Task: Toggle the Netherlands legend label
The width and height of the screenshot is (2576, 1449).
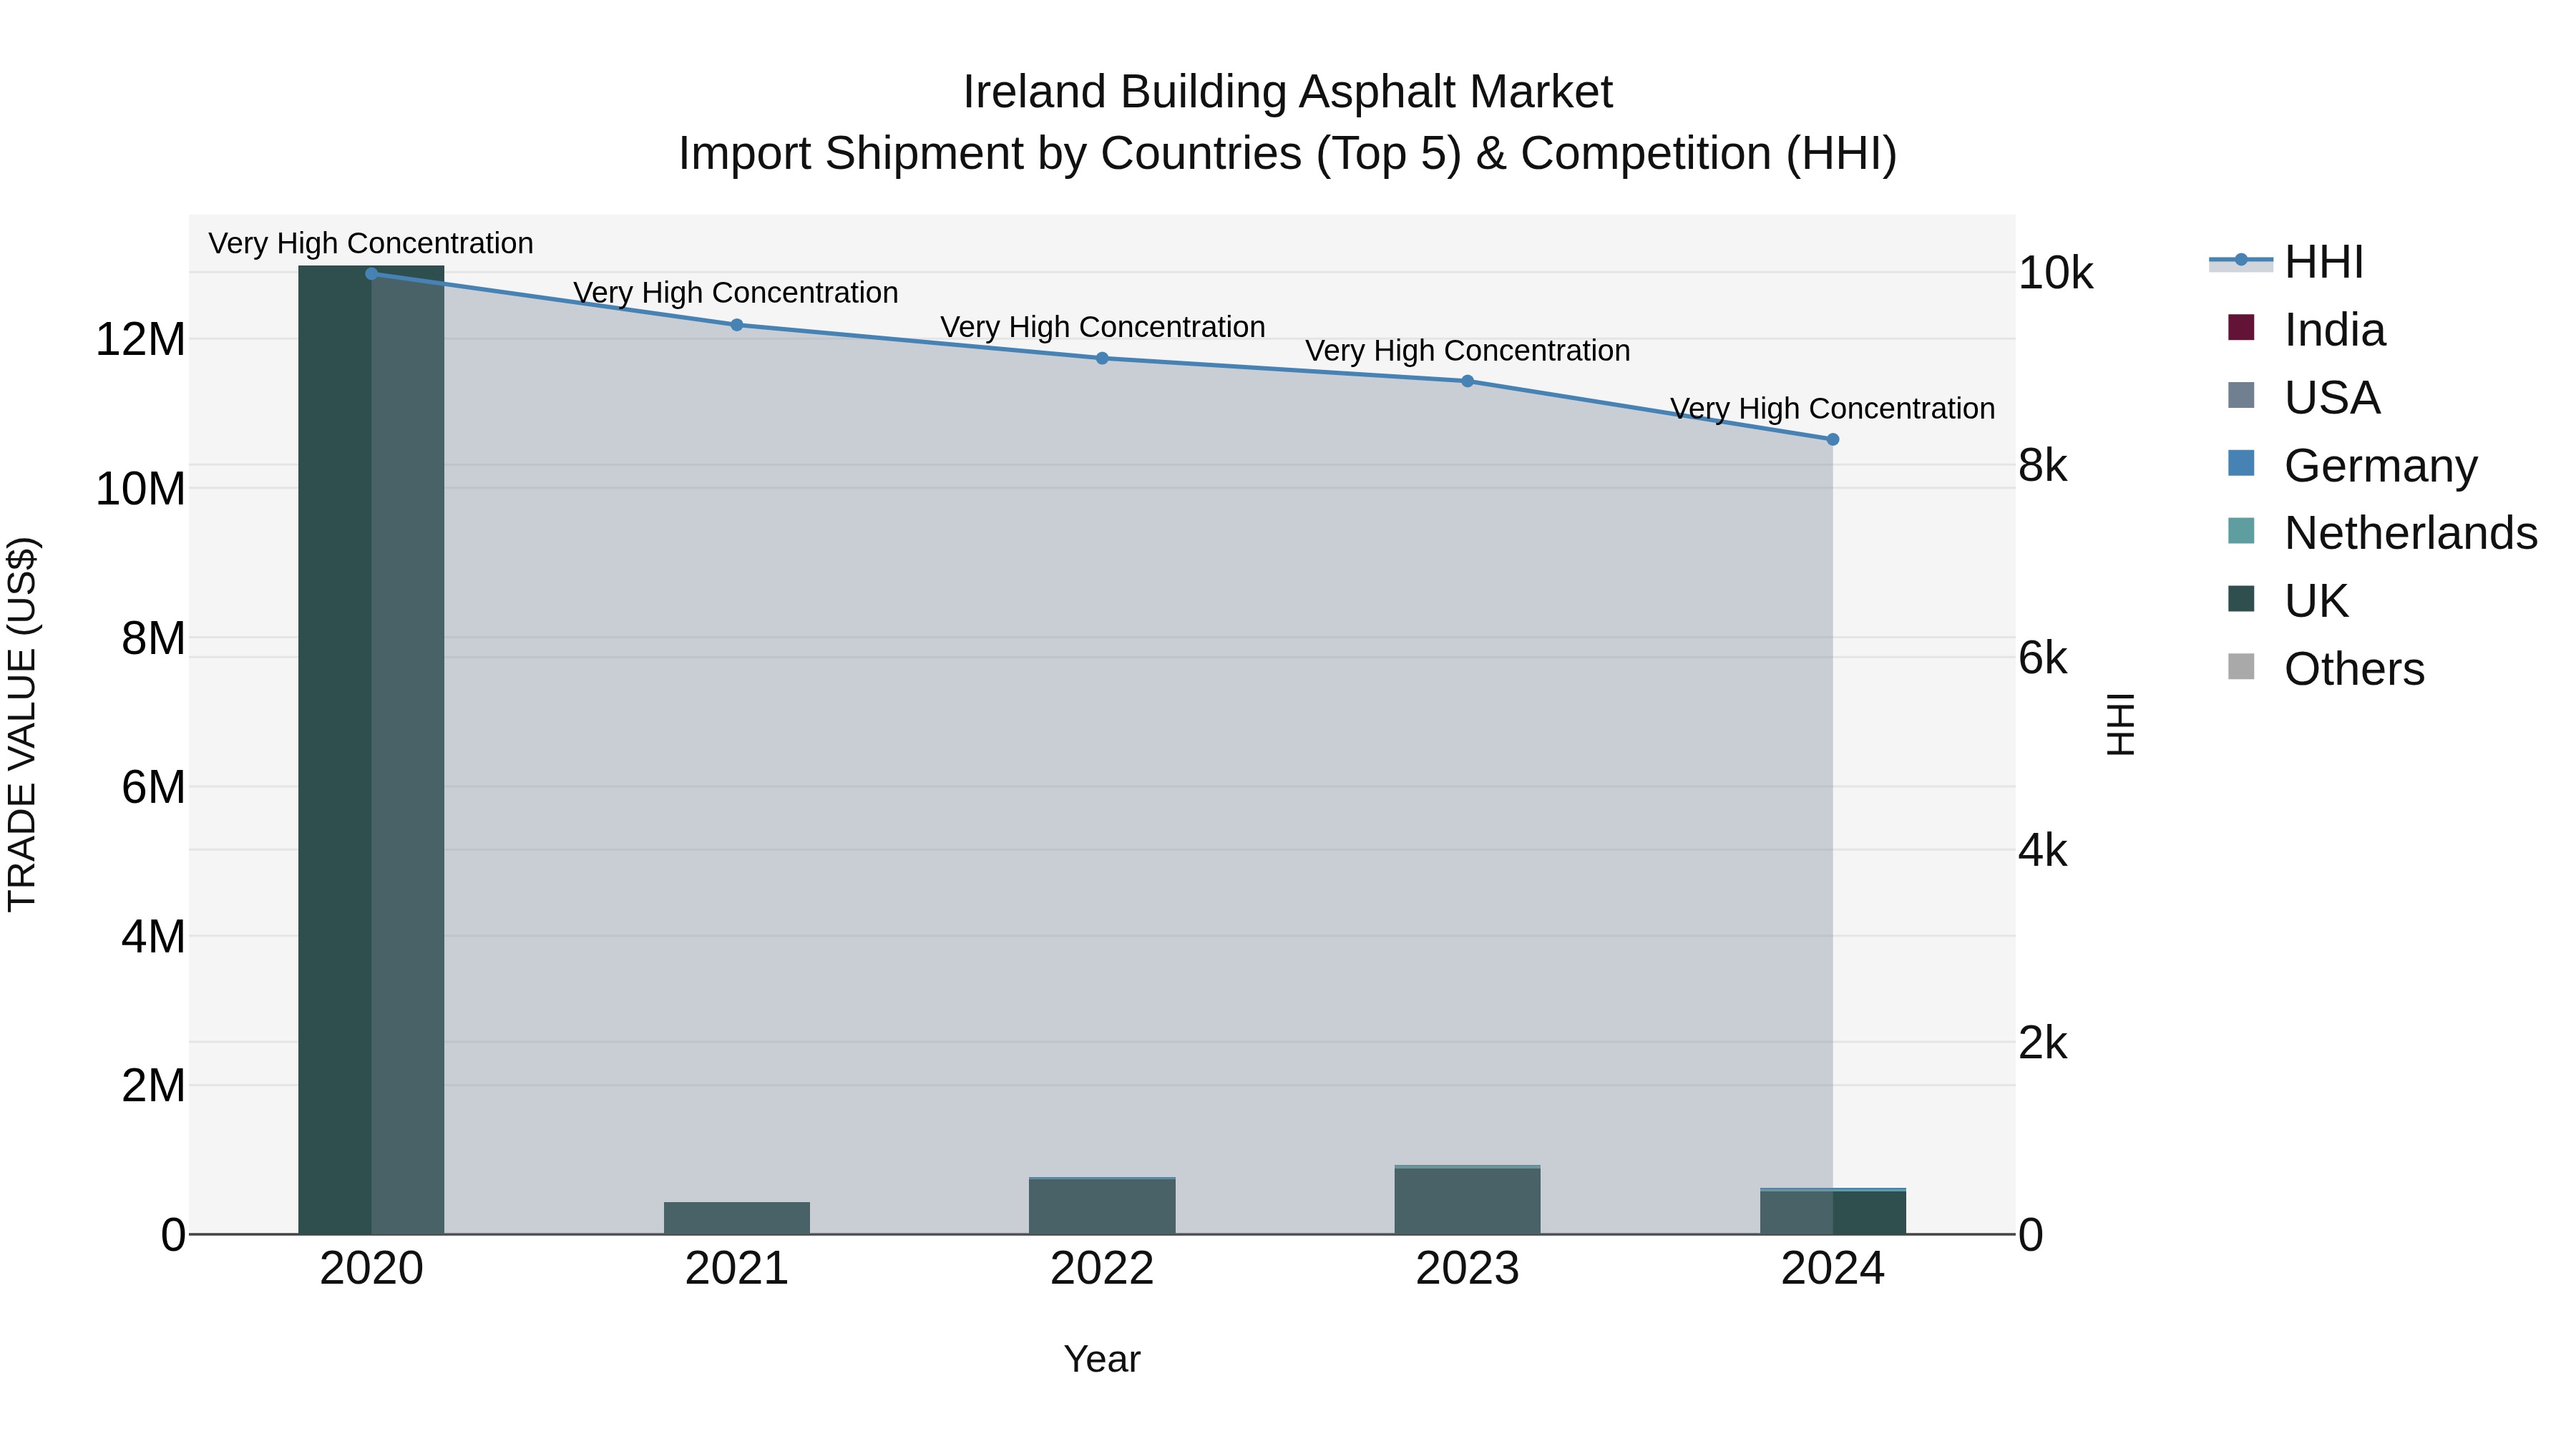Action: coord(2411,533)
